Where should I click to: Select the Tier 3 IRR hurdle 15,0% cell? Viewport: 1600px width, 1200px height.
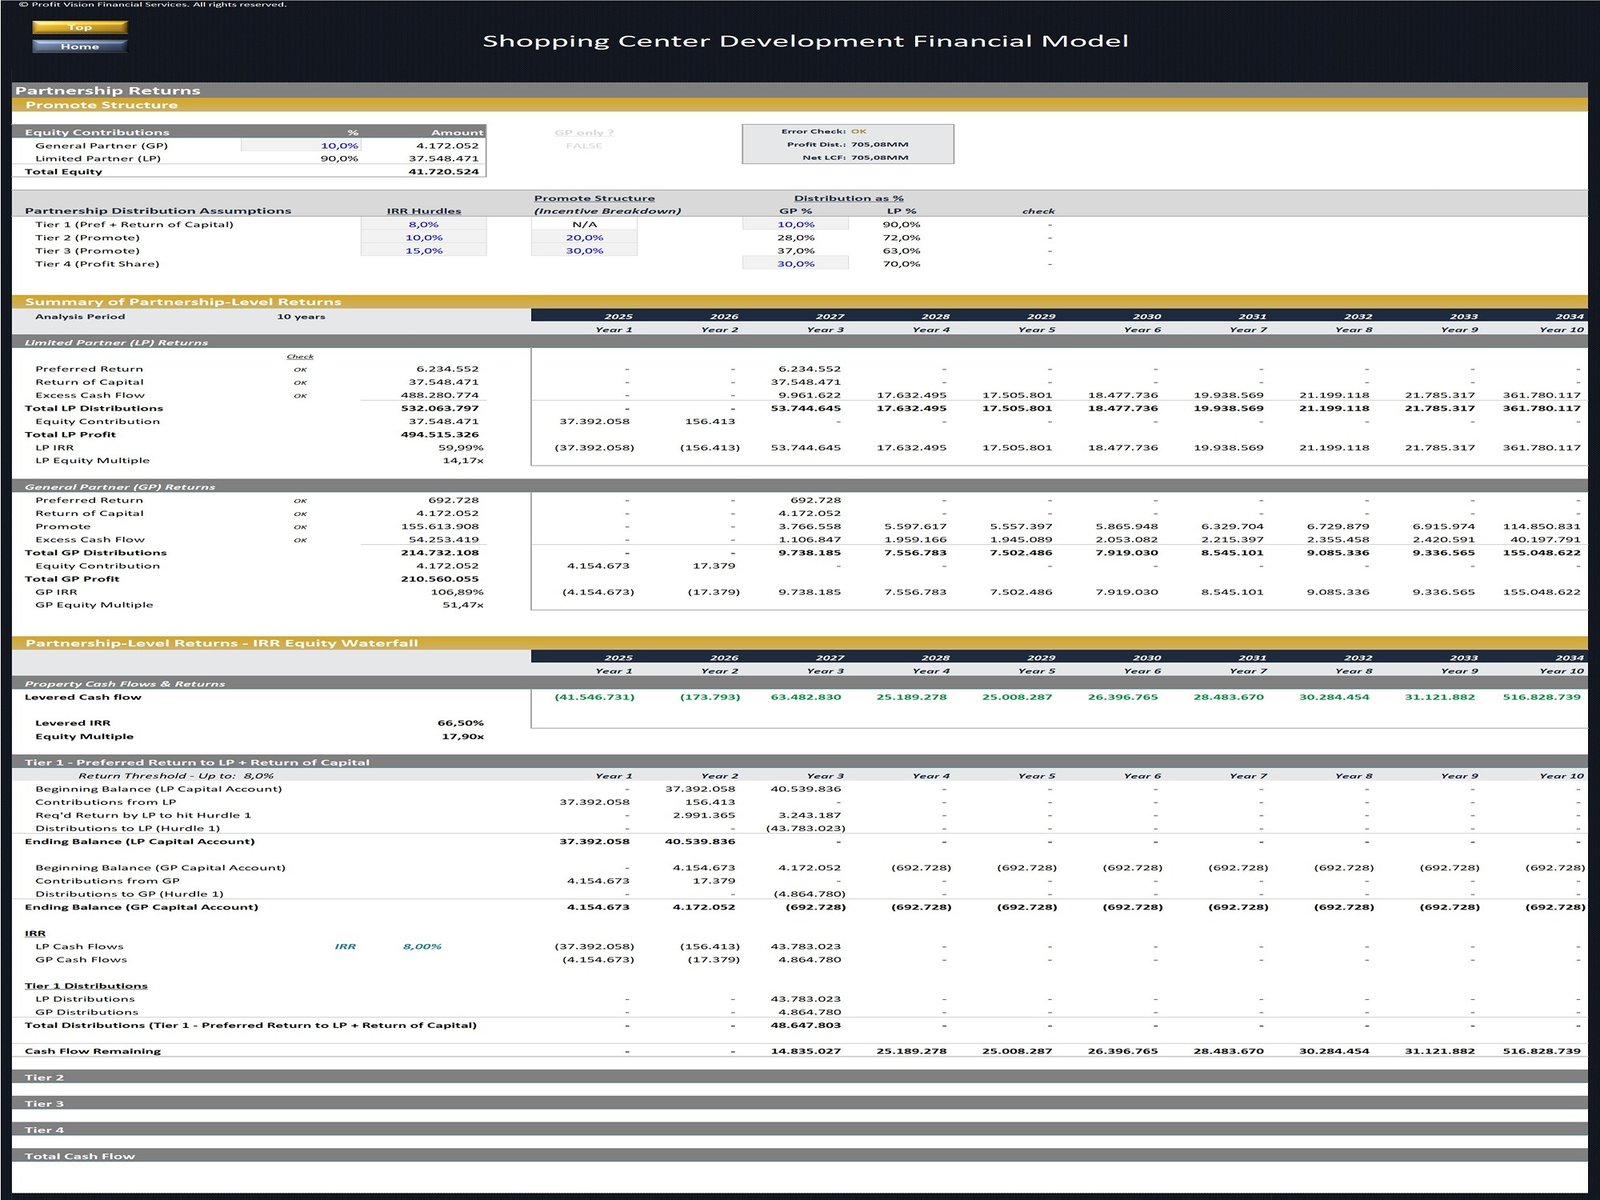[x=423, y=251]
